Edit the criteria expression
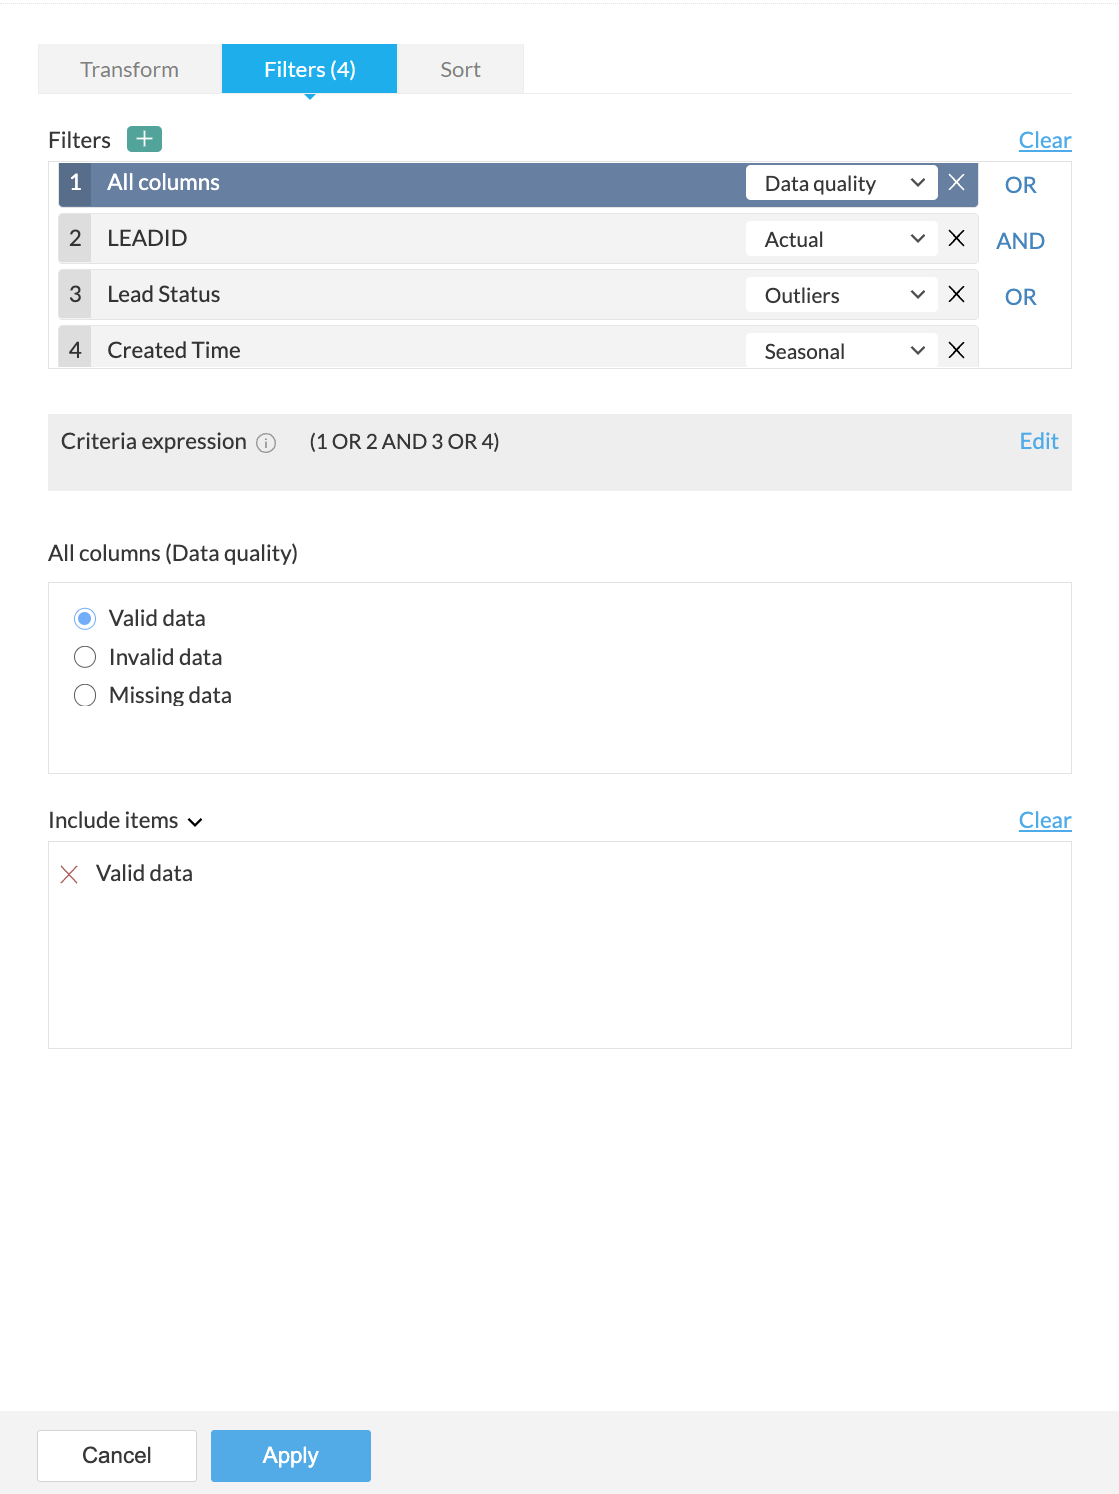This screenshot has height=1494, width=1119. 1039,442
